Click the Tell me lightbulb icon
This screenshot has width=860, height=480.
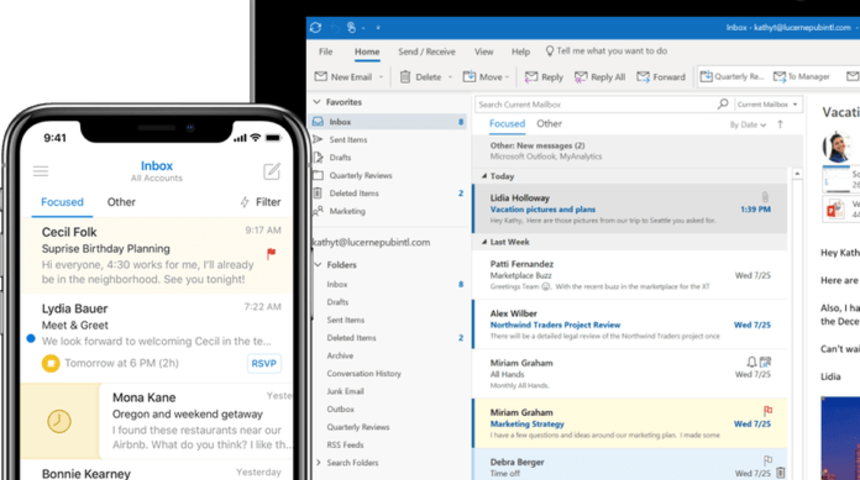point(549,51)
